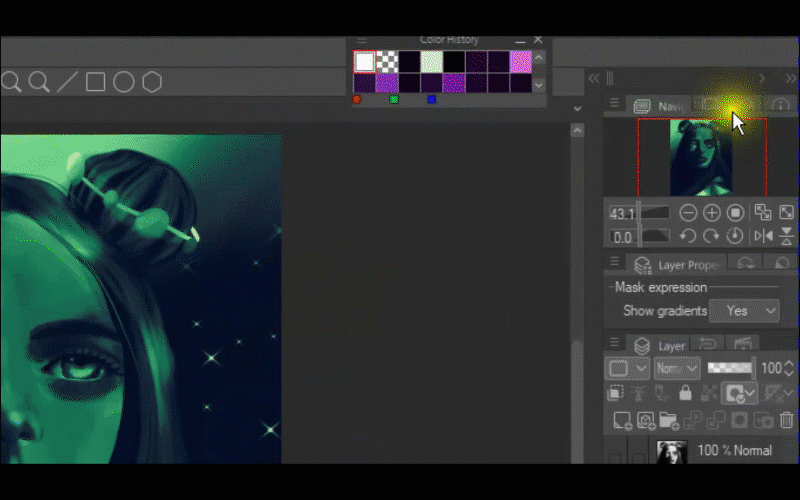Open the layer blending mode dropdown
The image size is (800, 500).
pyautogui.click(x=677, y=368)
